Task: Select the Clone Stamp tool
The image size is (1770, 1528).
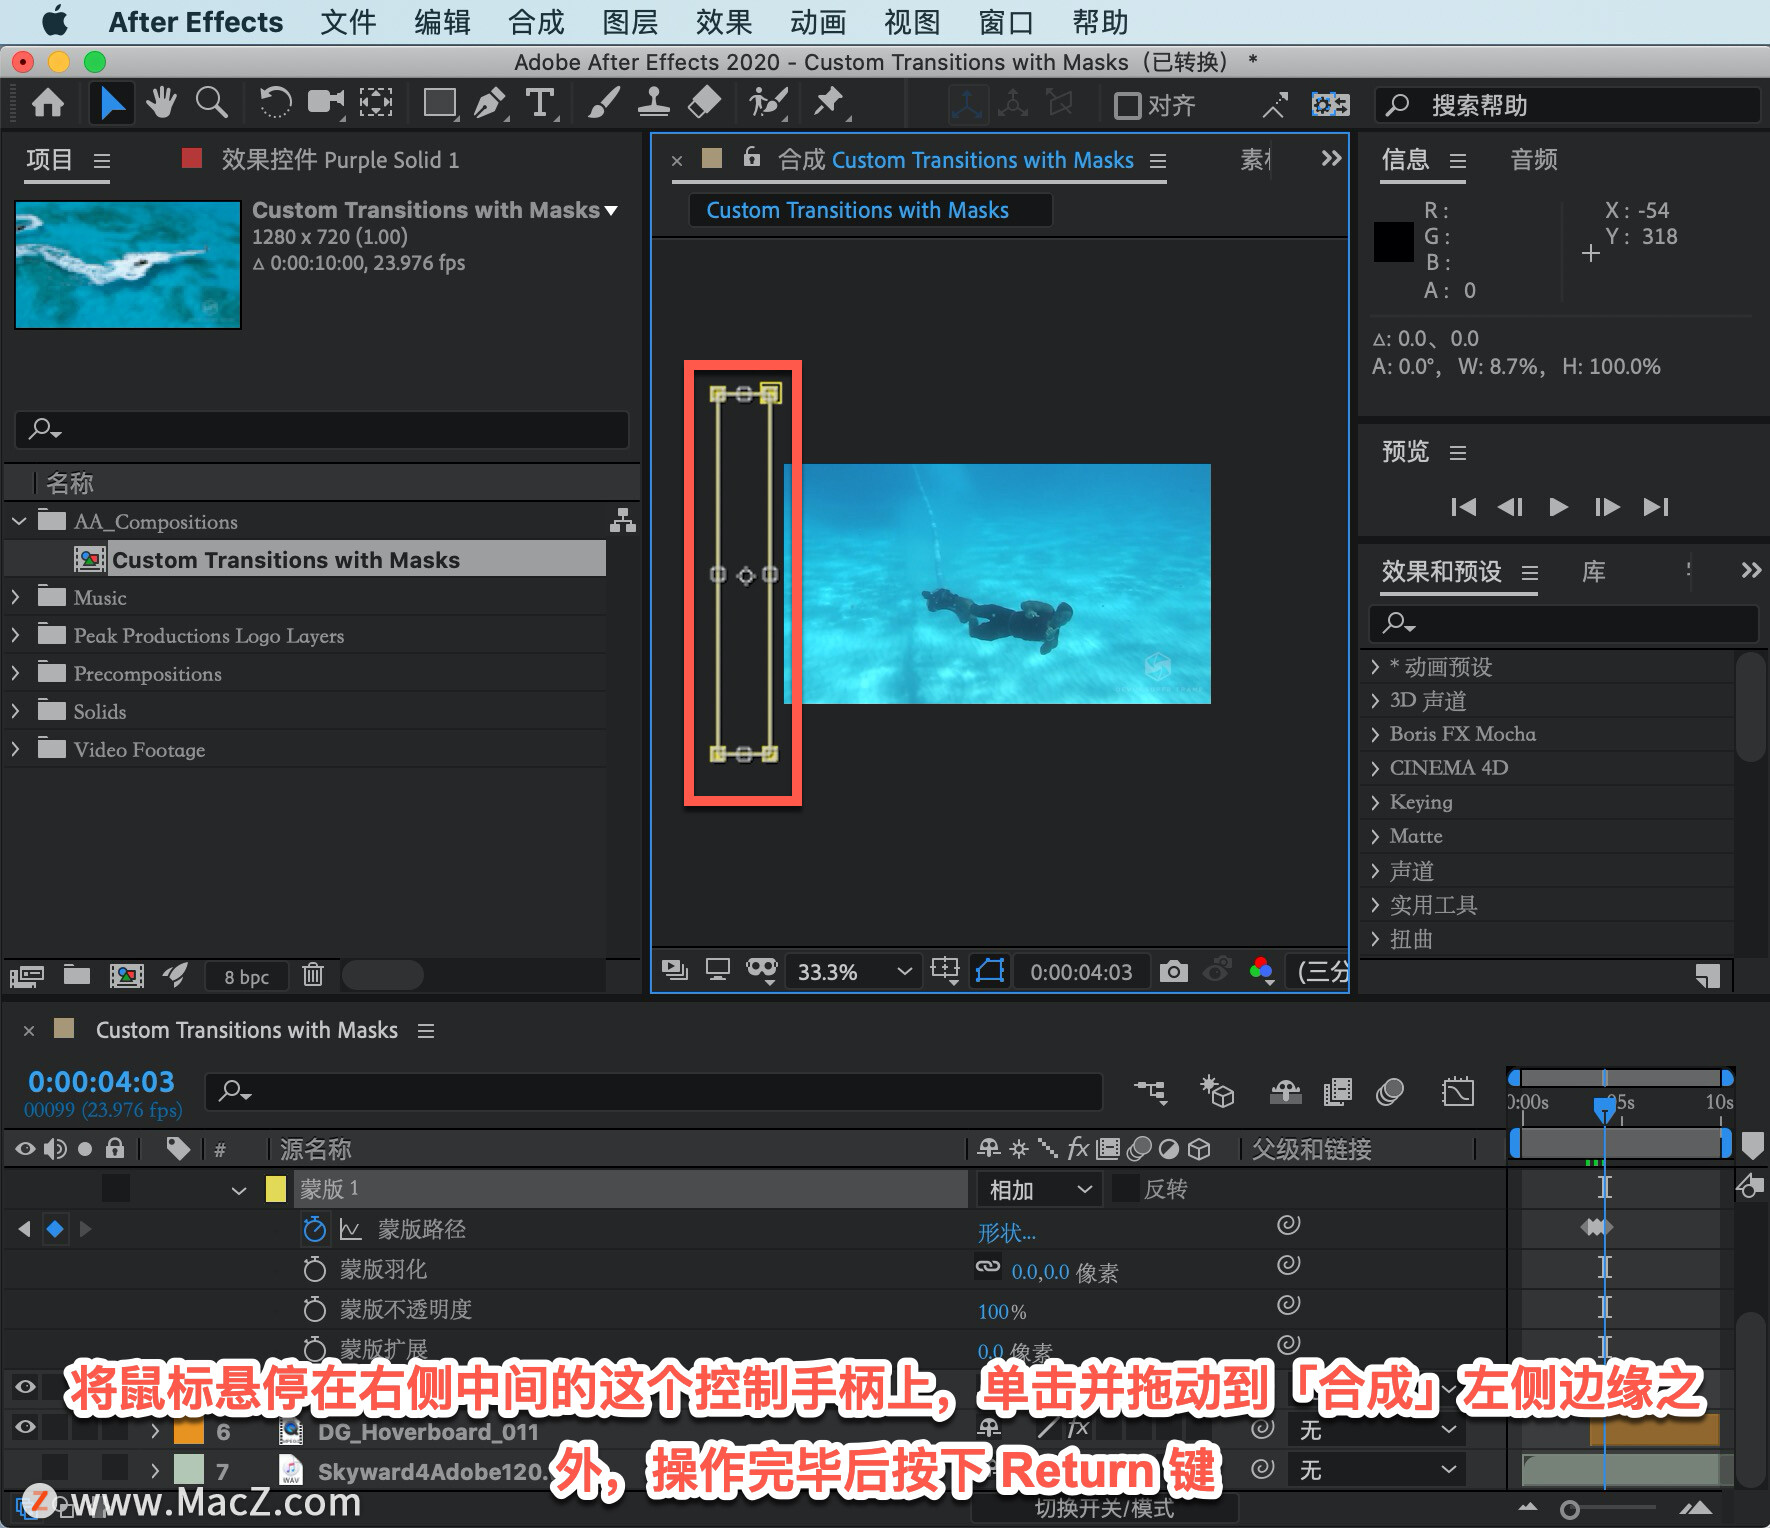Action: [x=653, y=103]
